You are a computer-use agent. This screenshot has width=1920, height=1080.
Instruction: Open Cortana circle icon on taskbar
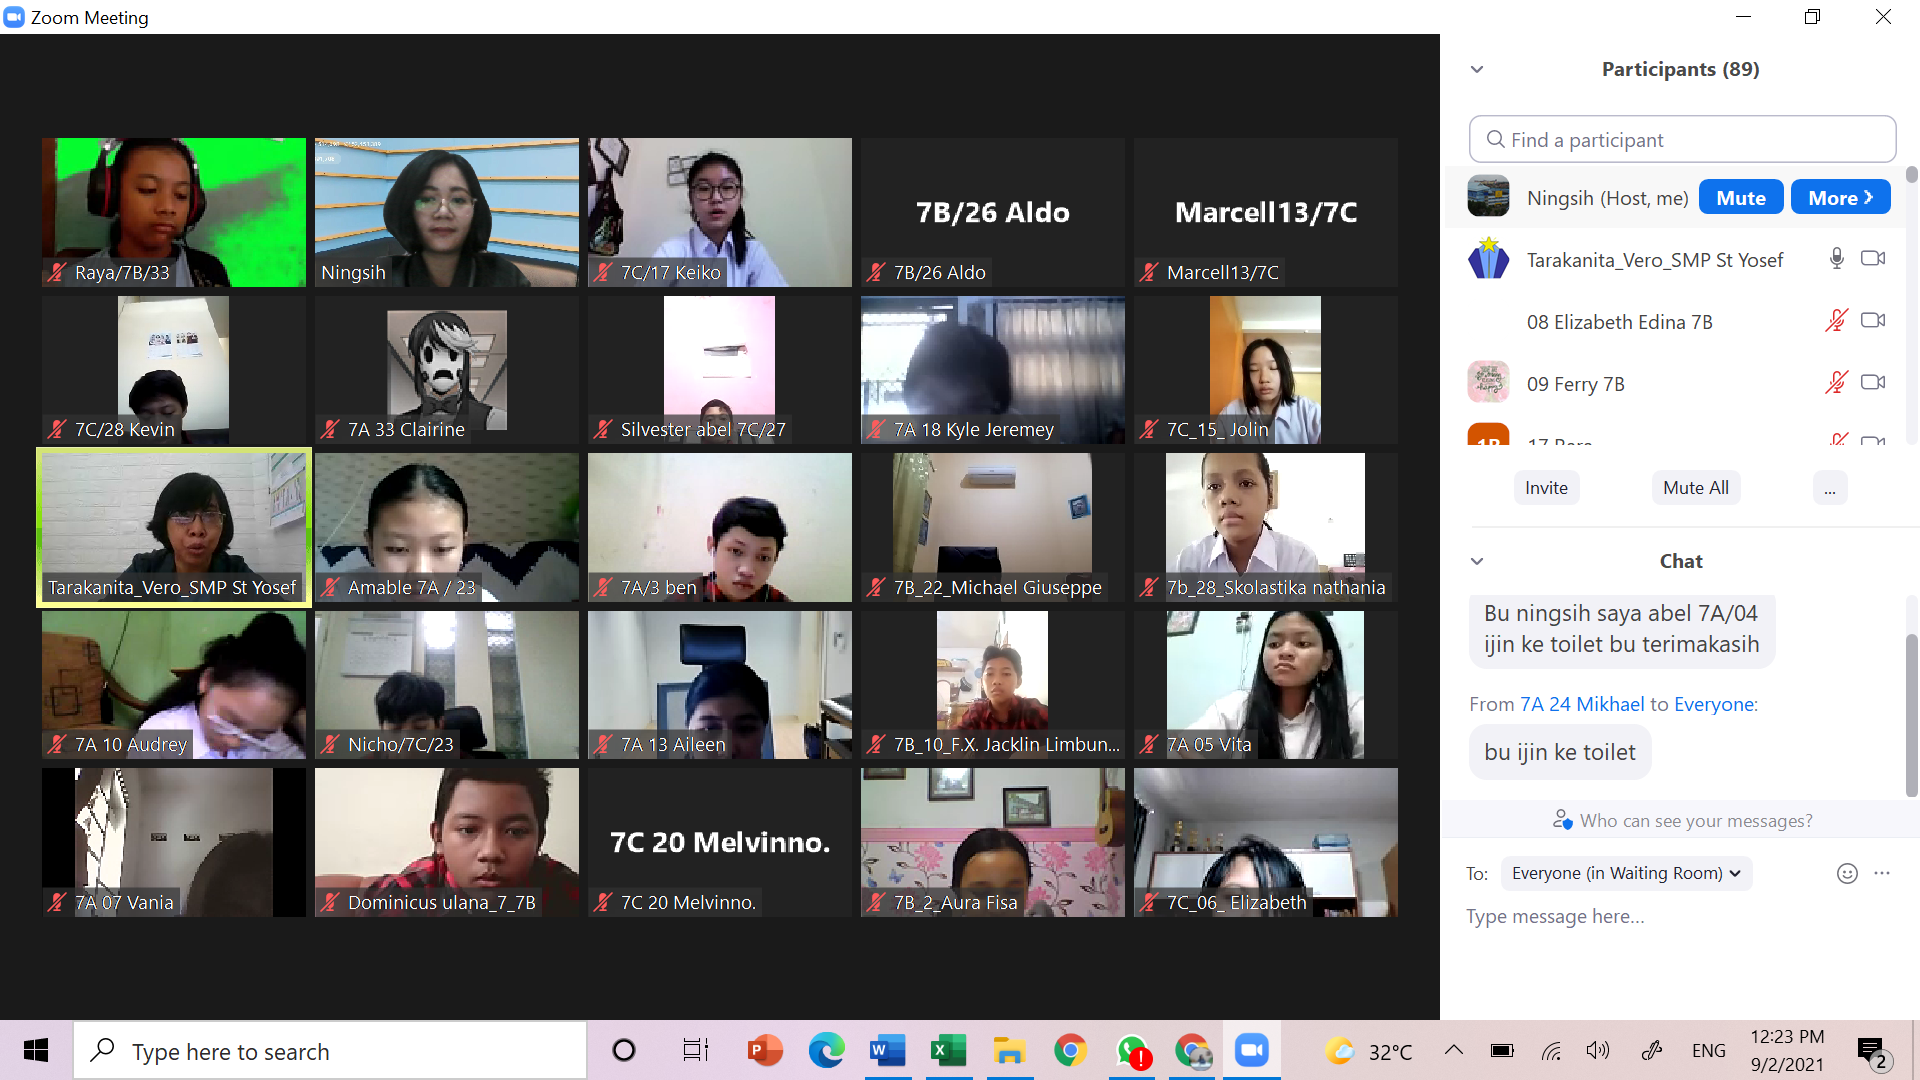point(624,1050)
